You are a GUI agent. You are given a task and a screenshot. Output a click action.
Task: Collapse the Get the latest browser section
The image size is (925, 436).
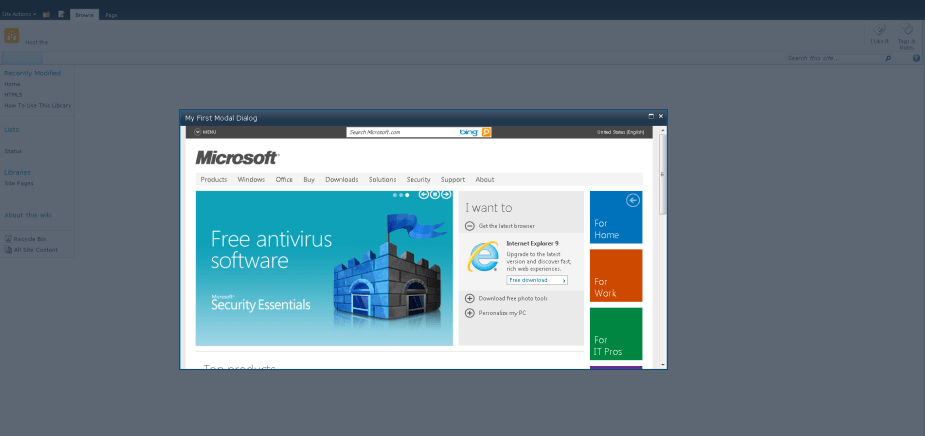[x=470, y=226]
